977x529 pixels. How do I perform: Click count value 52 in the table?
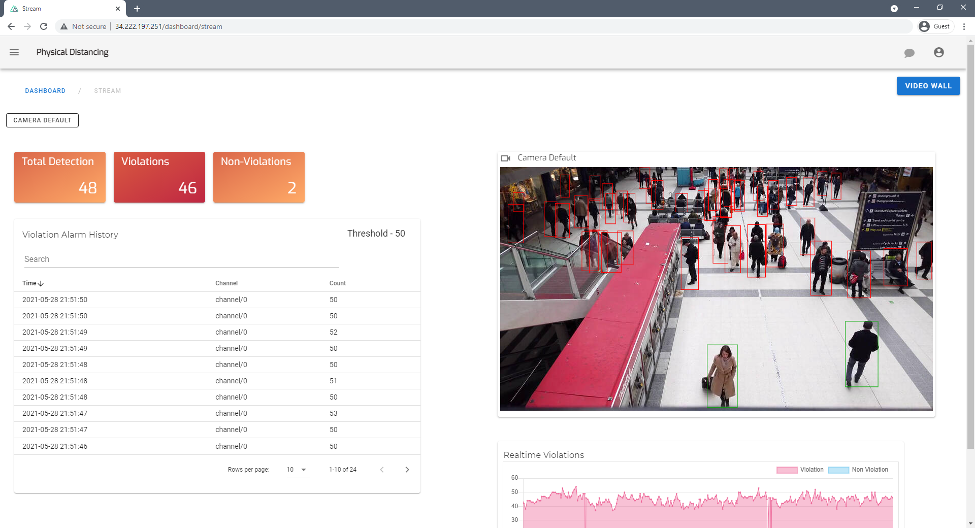pos(333,332)
